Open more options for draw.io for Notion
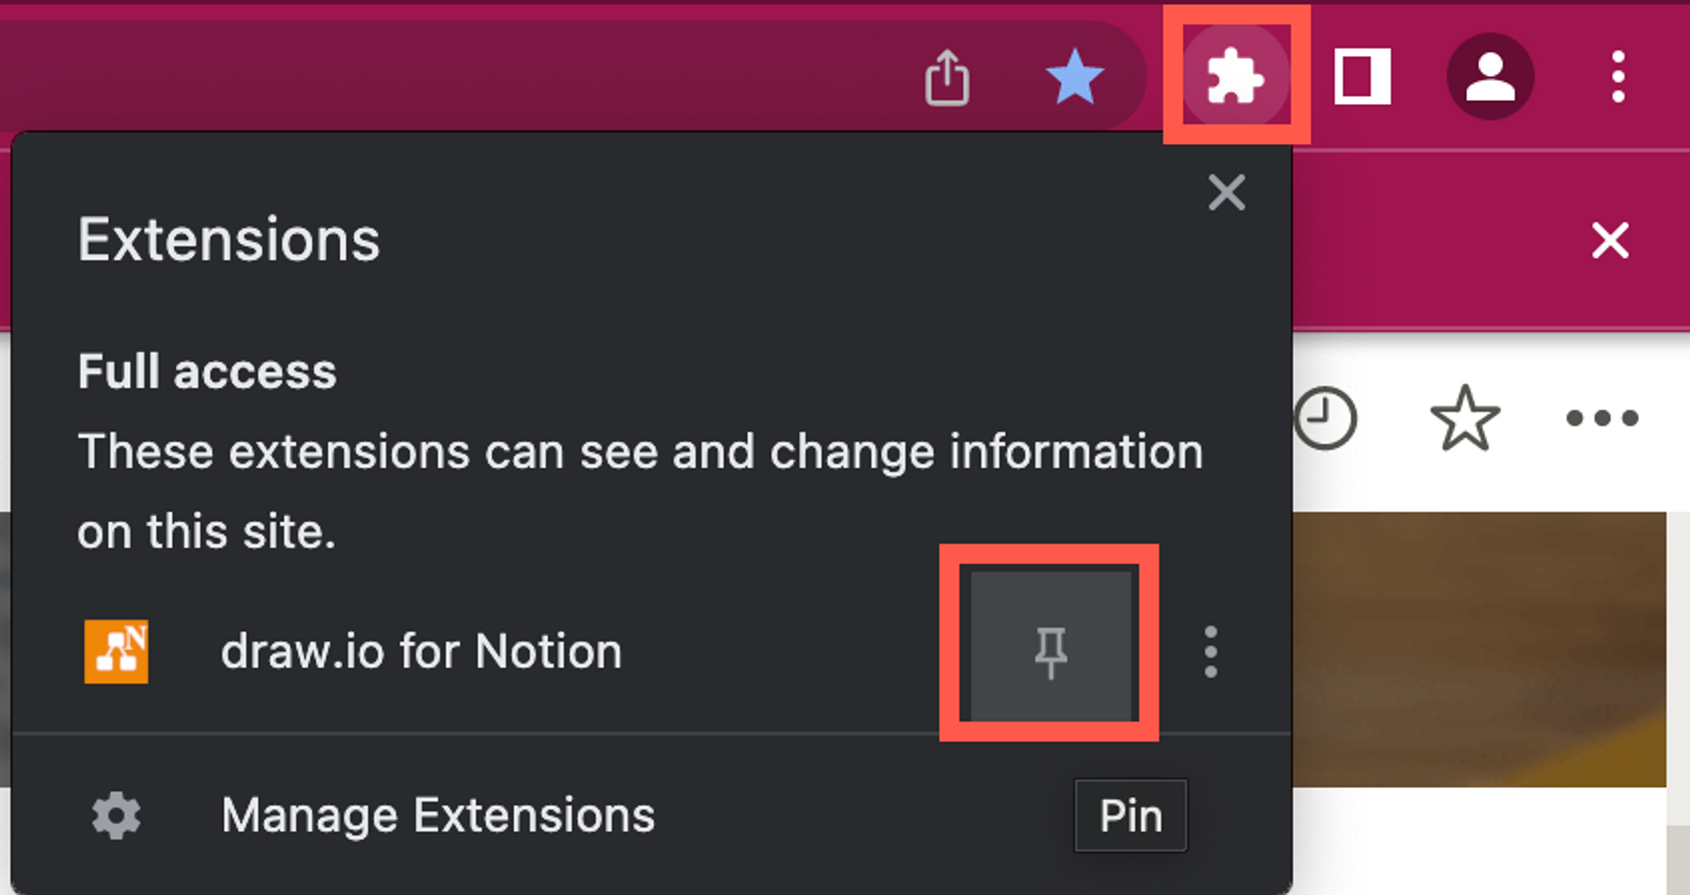Screen dimensions: 1690x895 (1209, 650)
